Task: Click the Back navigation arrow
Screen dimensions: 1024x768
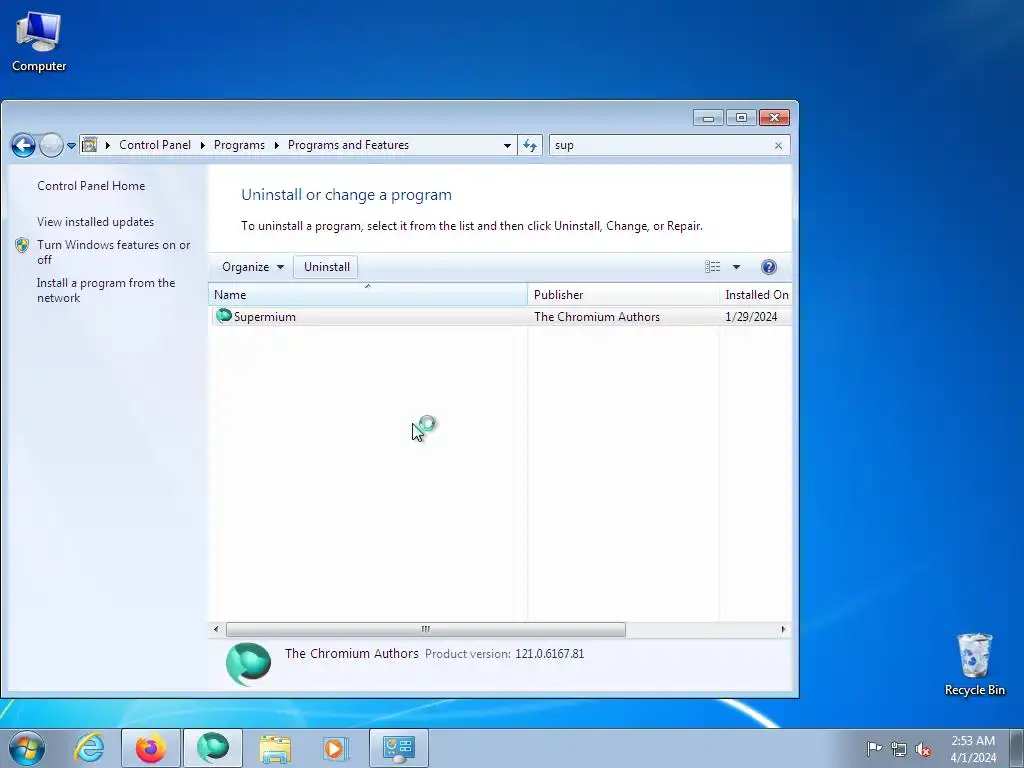Action: pyautogui.click(x=23, y=145)
